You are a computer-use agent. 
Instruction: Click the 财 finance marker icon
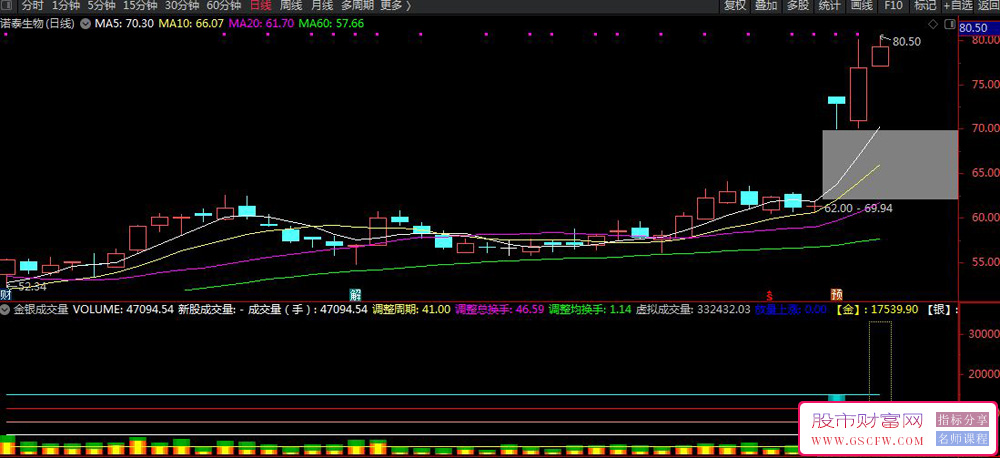6,295
